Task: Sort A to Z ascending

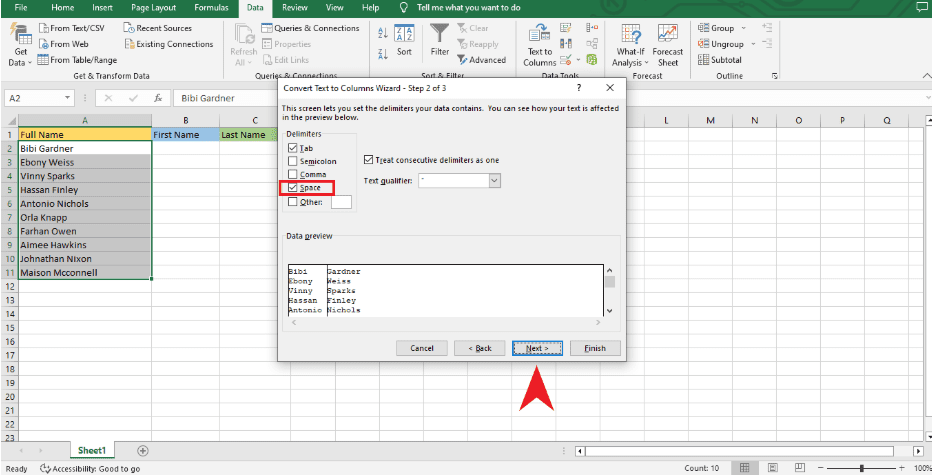Action: (x=383, y=33)
